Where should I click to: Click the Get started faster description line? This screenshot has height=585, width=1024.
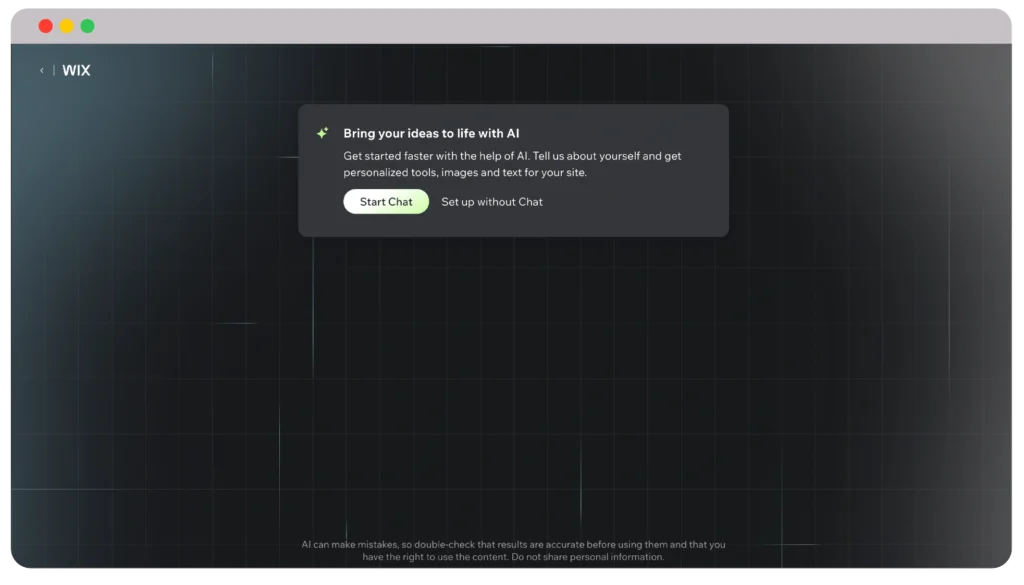(x=512, y=156)
